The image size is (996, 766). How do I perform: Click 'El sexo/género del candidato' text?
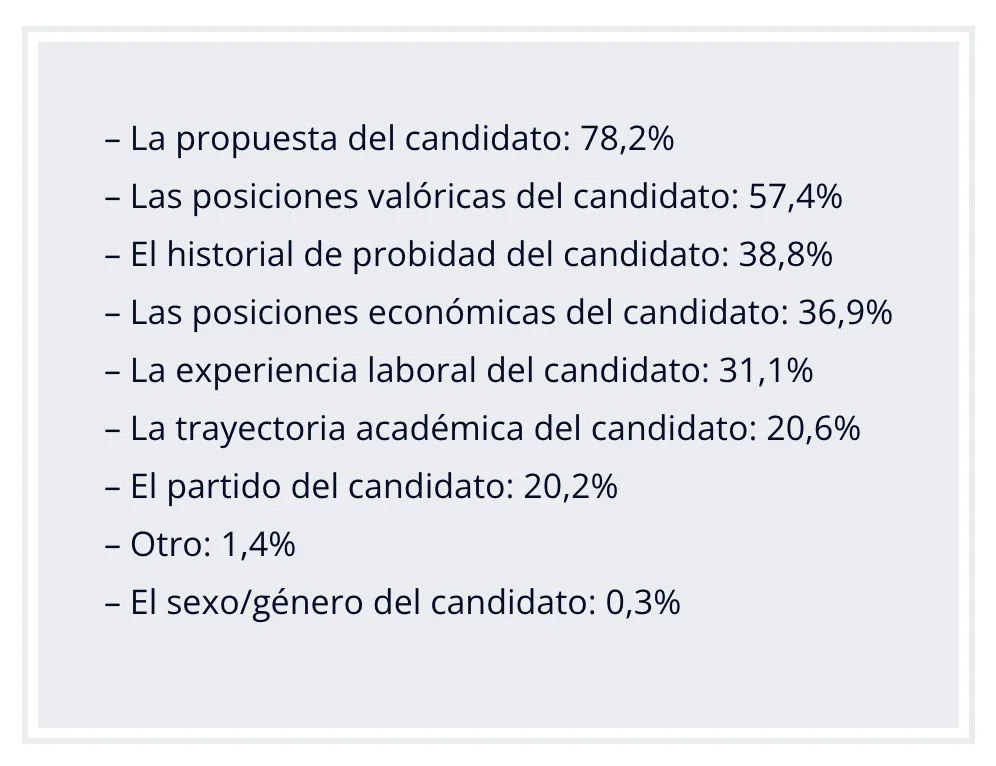pos(359,603)
